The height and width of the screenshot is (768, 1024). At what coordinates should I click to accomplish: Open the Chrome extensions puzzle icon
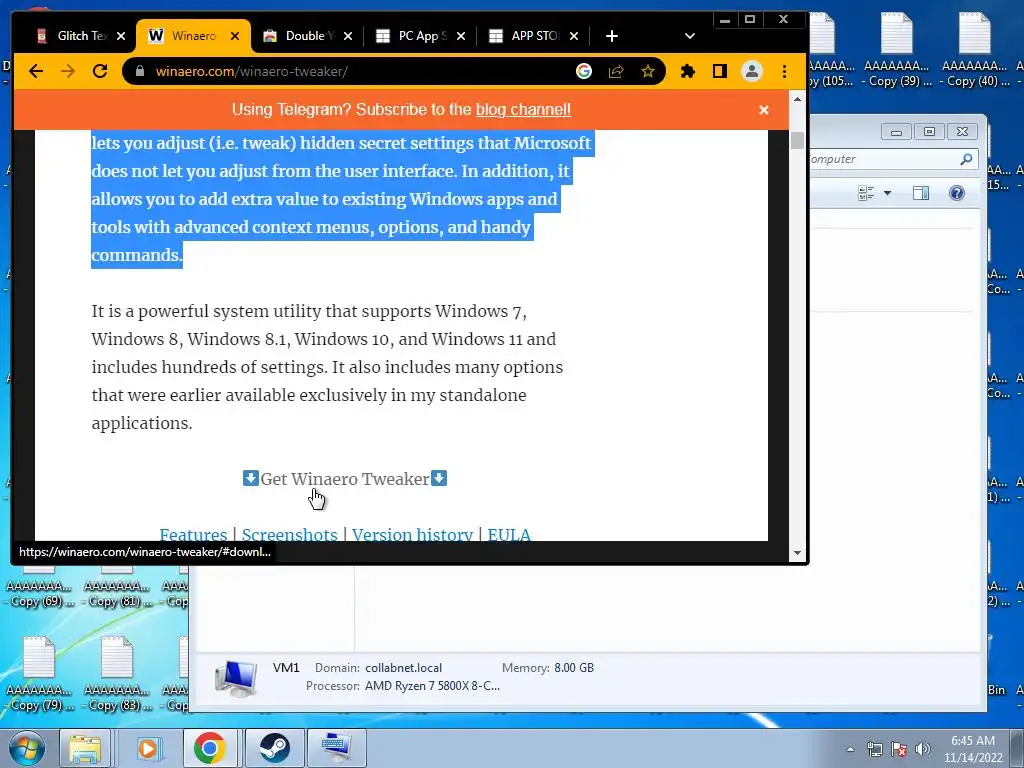(688, 71)
